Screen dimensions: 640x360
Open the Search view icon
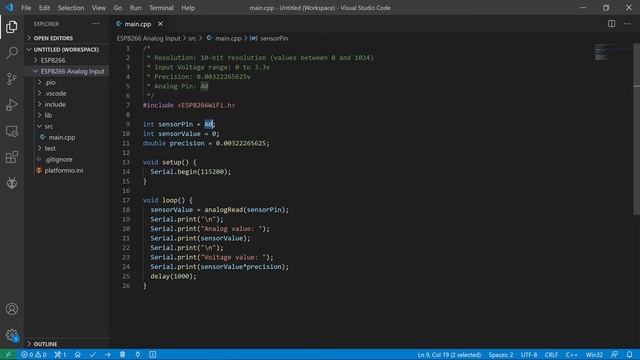[x=12, y=53]
